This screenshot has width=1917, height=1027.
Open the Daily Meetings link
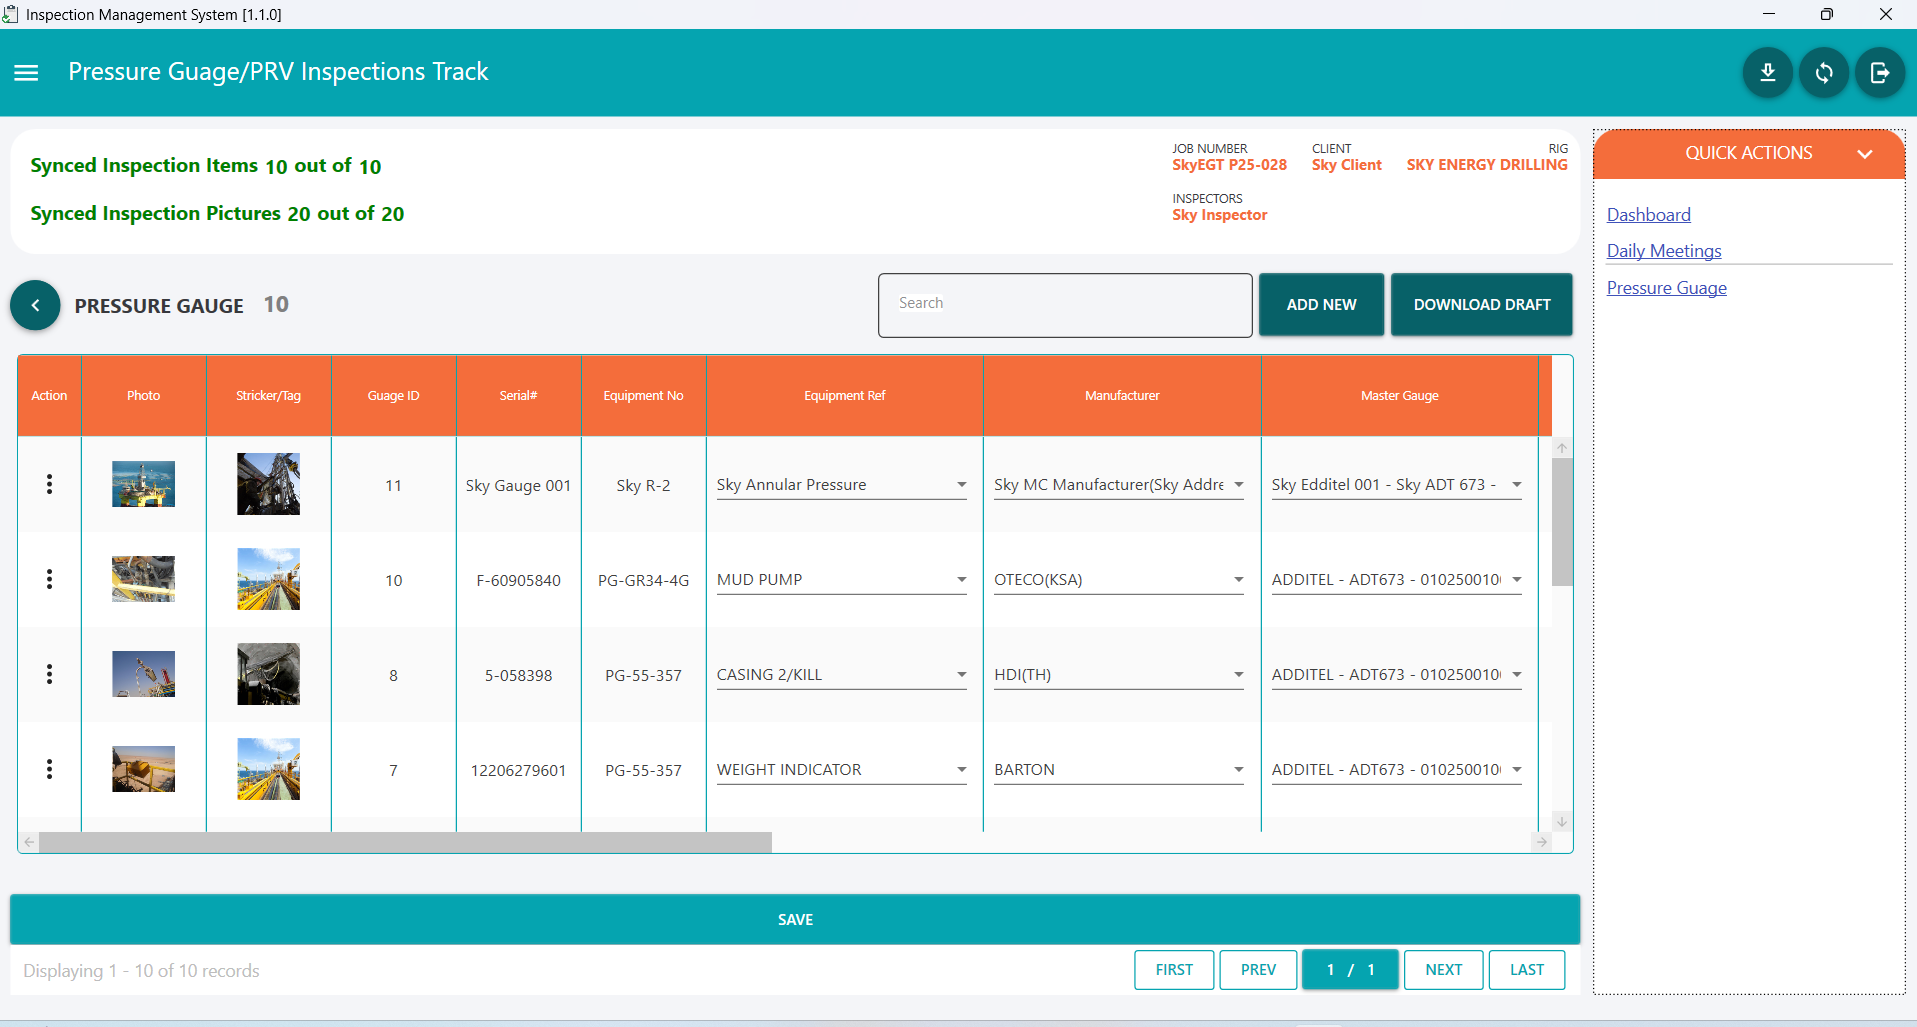pyautogui.click(x=1664, y=251)
